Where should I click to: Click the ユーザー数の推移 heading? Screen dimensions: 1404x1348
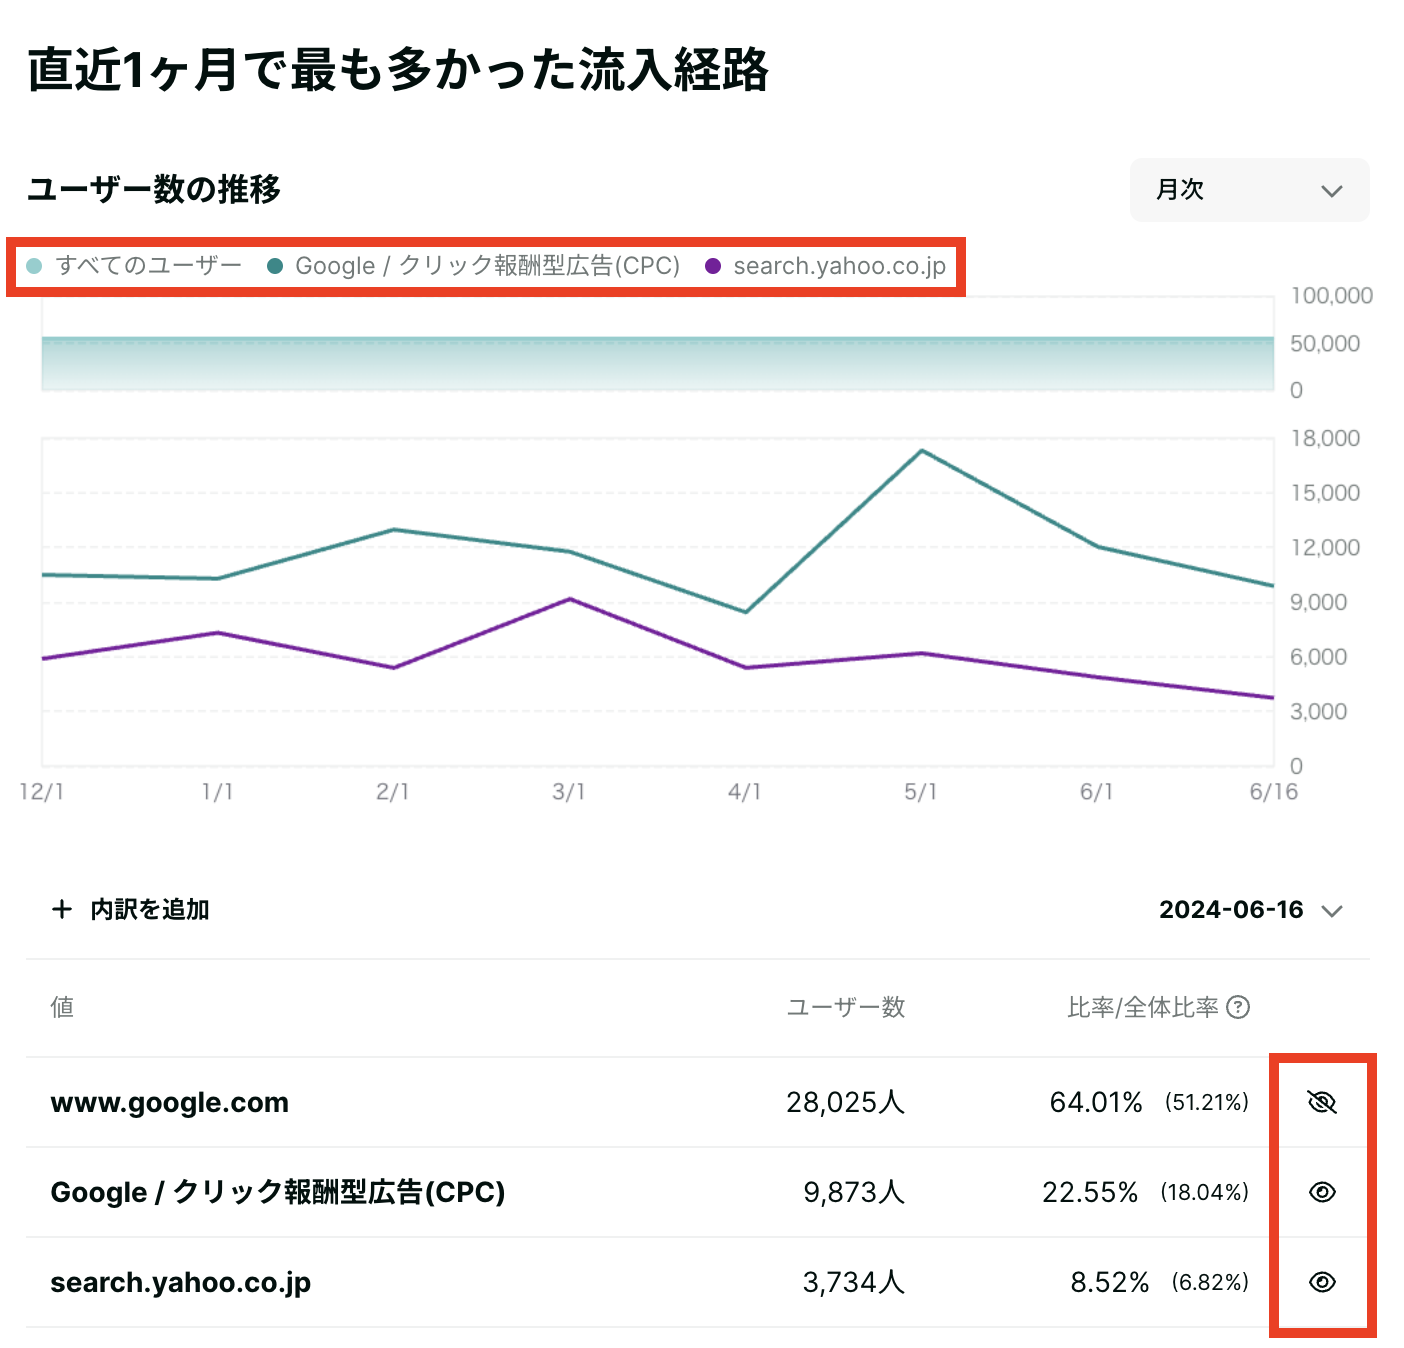pyautogui.click(x=154, y=189)
